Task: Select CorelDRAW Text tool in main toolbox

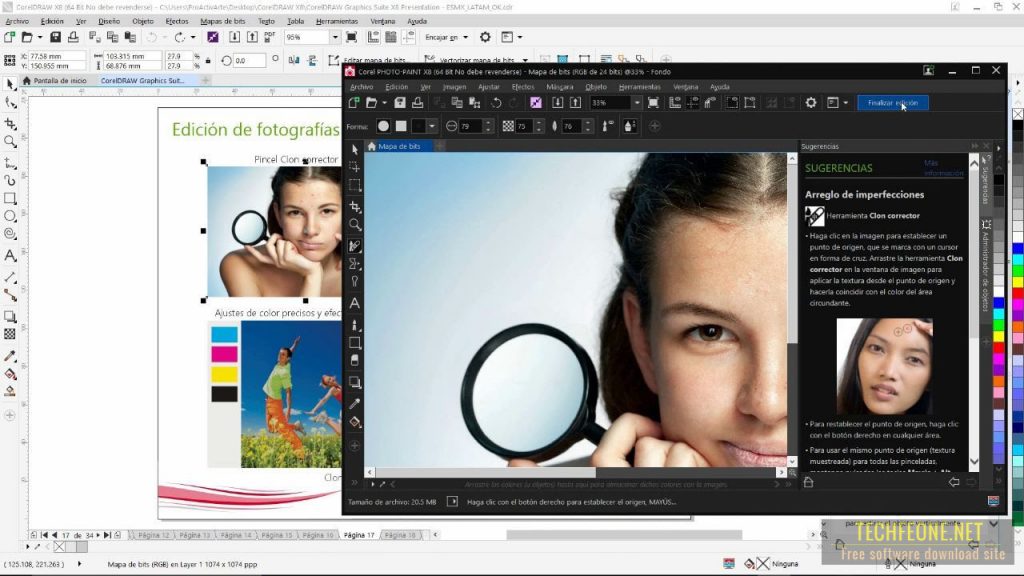Action: [10, 255]
